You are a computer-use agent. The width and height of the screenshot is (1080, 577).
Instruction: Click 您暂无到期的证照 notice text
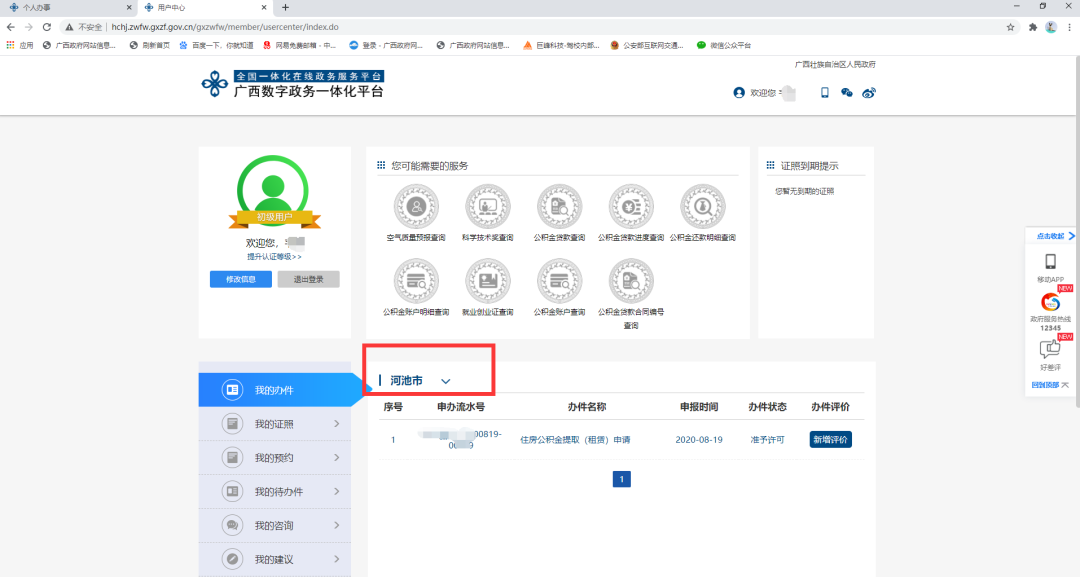click(x=804, y=191)
